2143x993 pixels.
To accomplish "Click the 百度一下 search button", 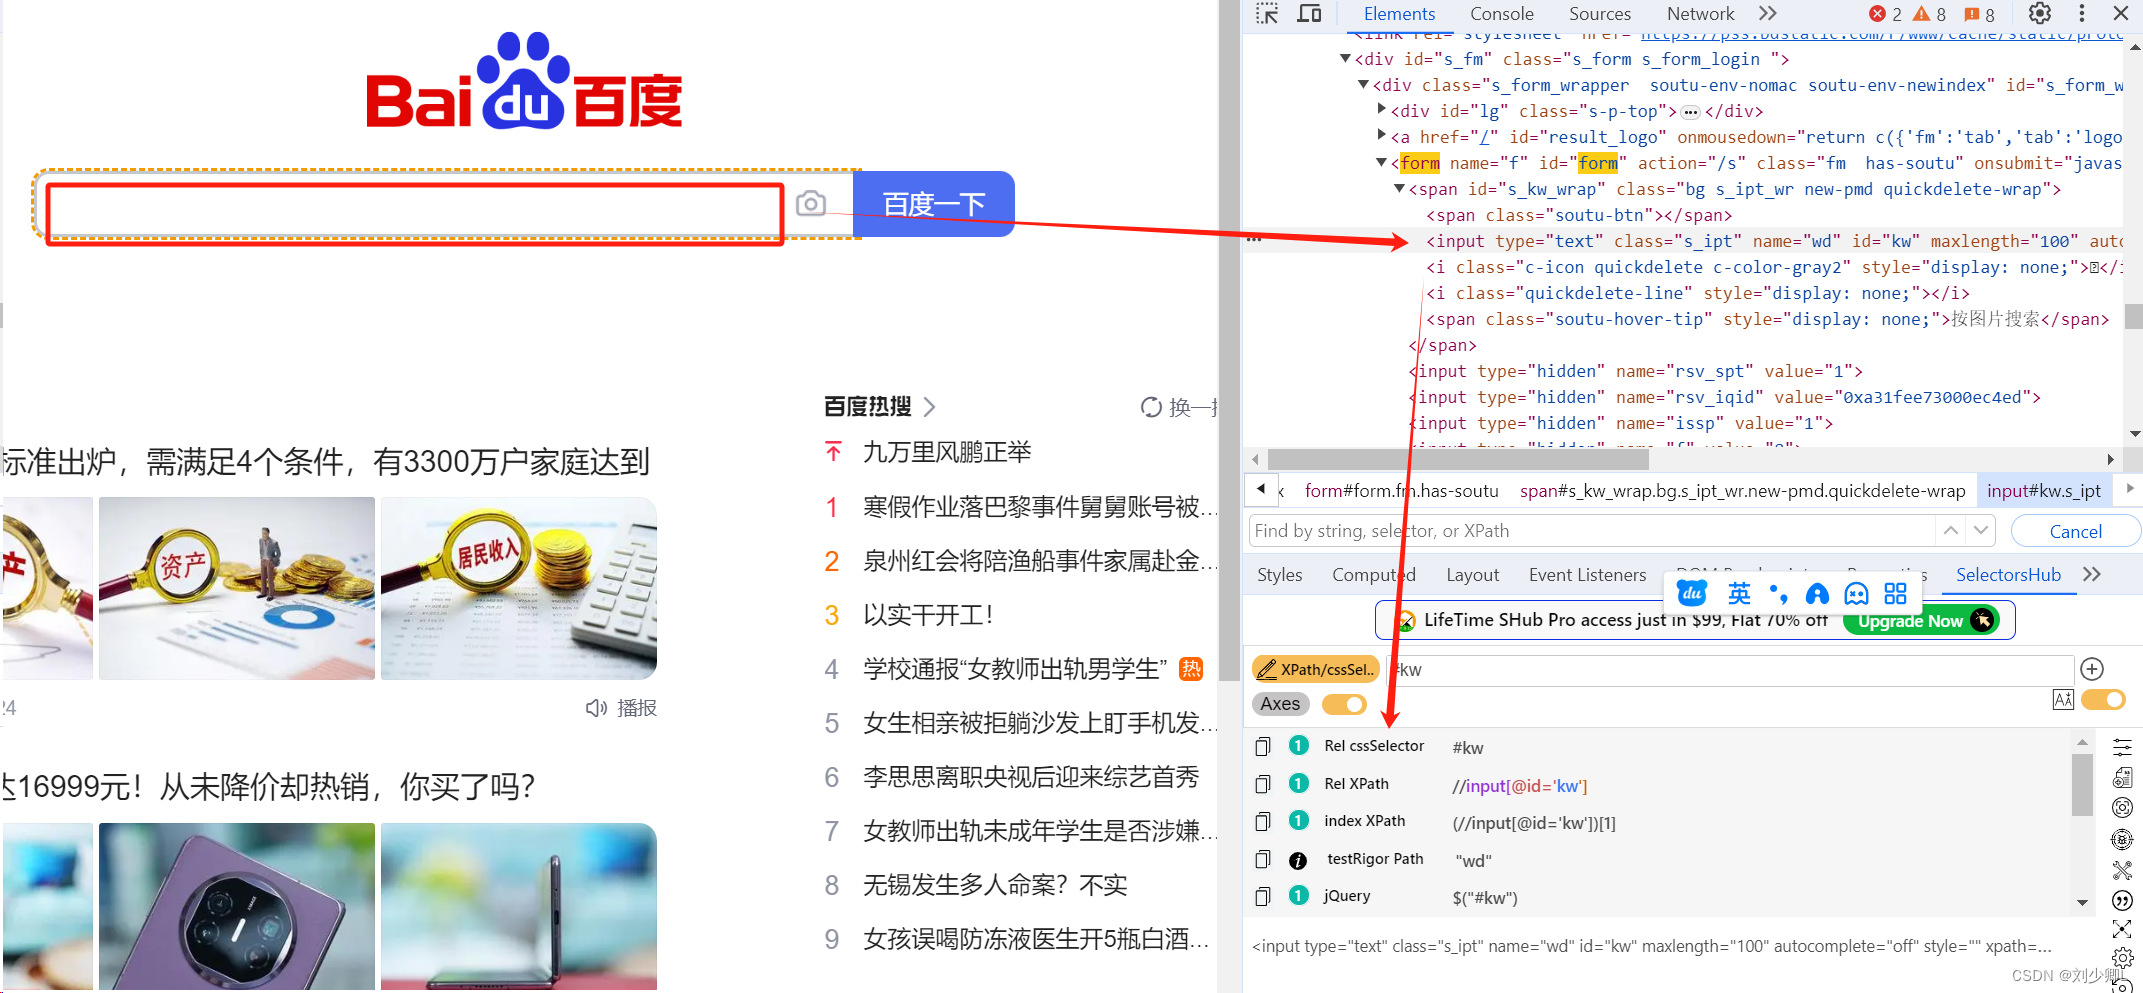I will [934, 204].
